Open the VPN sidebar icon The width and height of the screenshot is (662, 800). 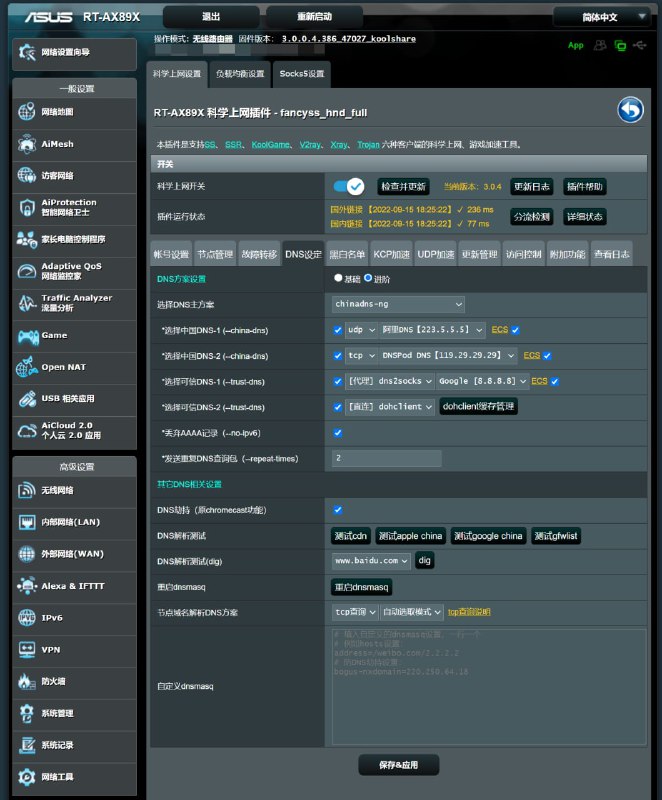[27, 649]
